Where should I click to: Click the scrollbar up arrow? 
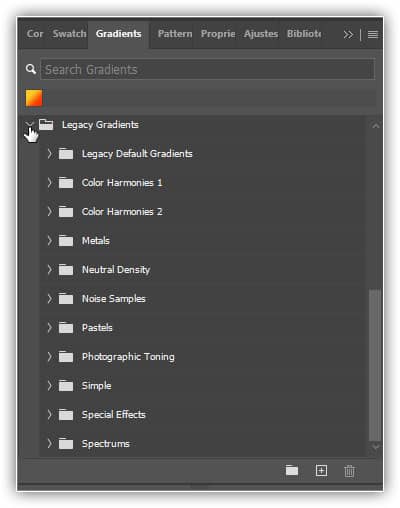pos(376,126)
